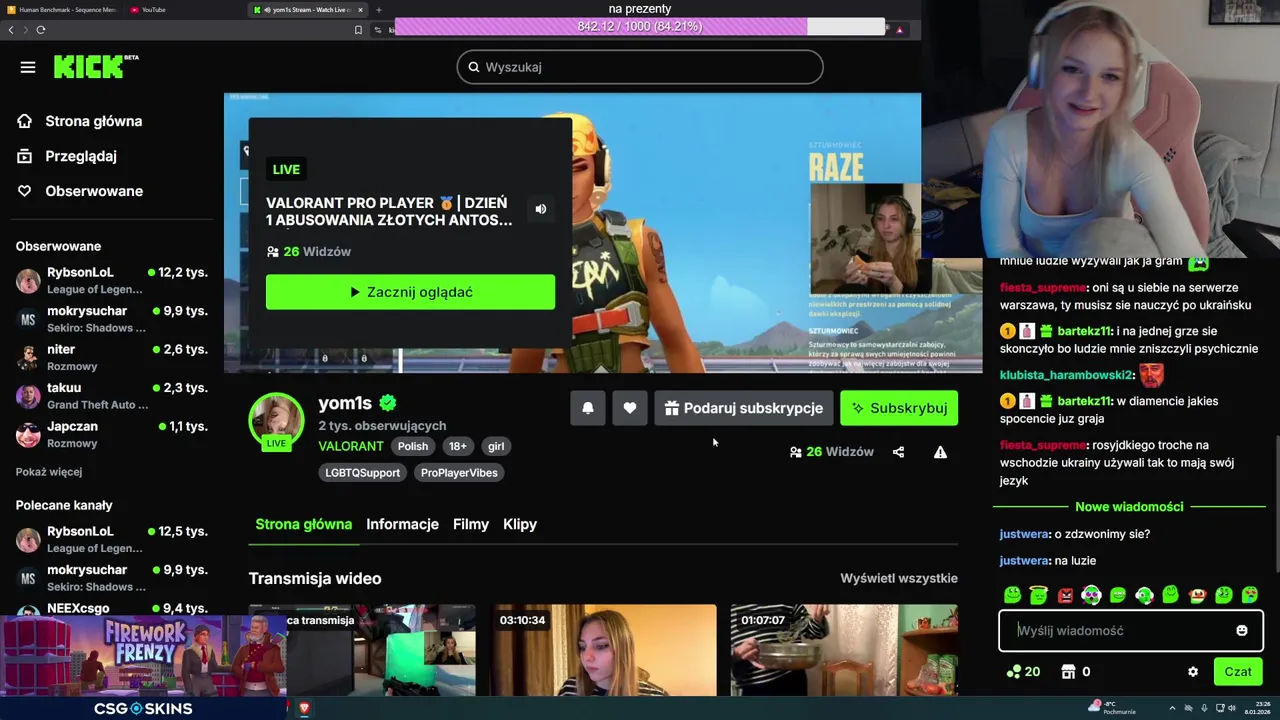
Task: Insert the clown emote in quick bar
Action: [x=1197, y=595]
